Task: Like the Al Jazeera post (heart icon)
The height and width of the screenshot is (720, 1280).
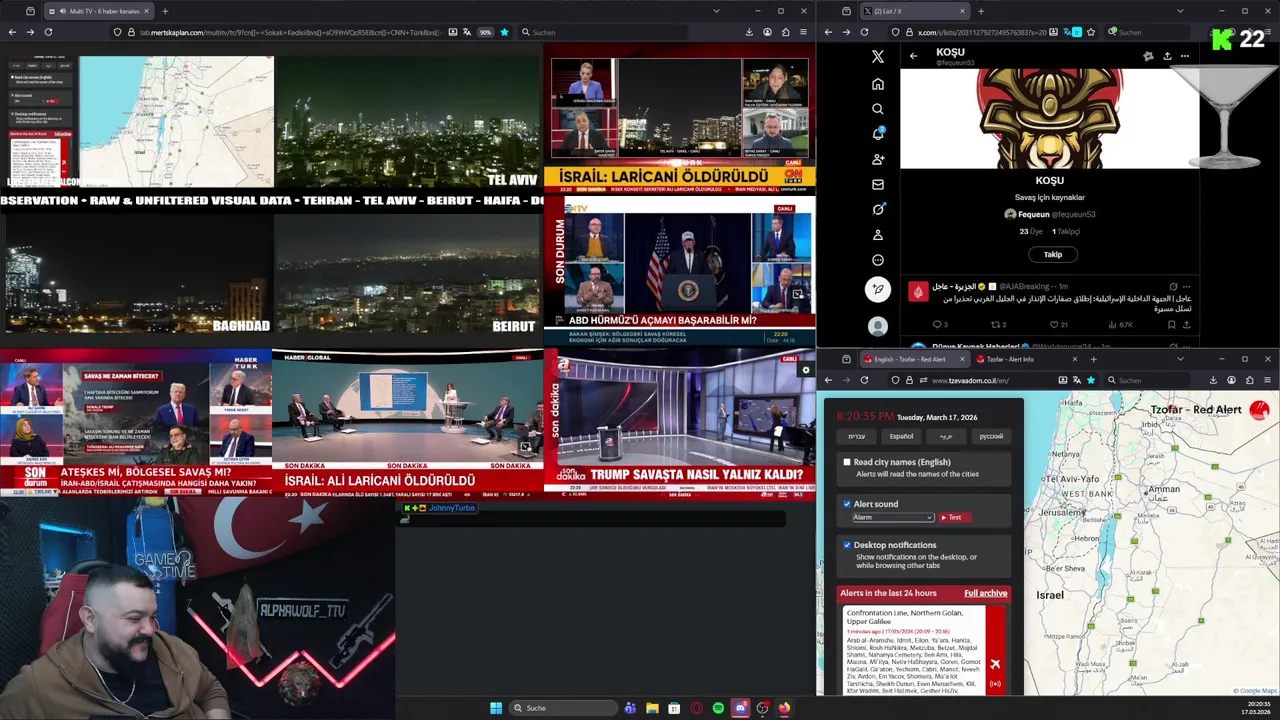Action: coord(1054,324)
